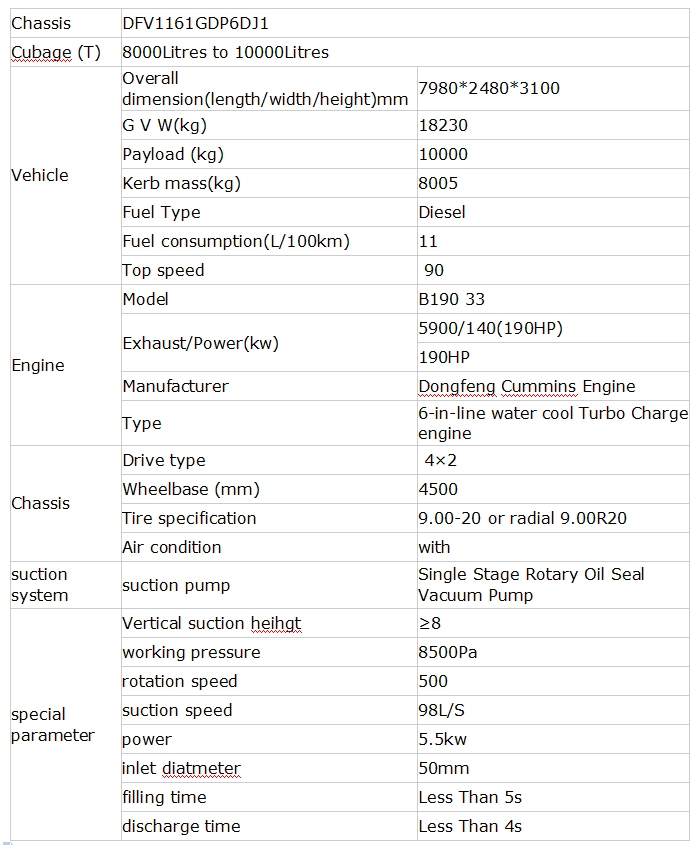Click the engine model B190 33 cell
The width and height of the screenshot is (699, 845).
click(x=553, y=299)
